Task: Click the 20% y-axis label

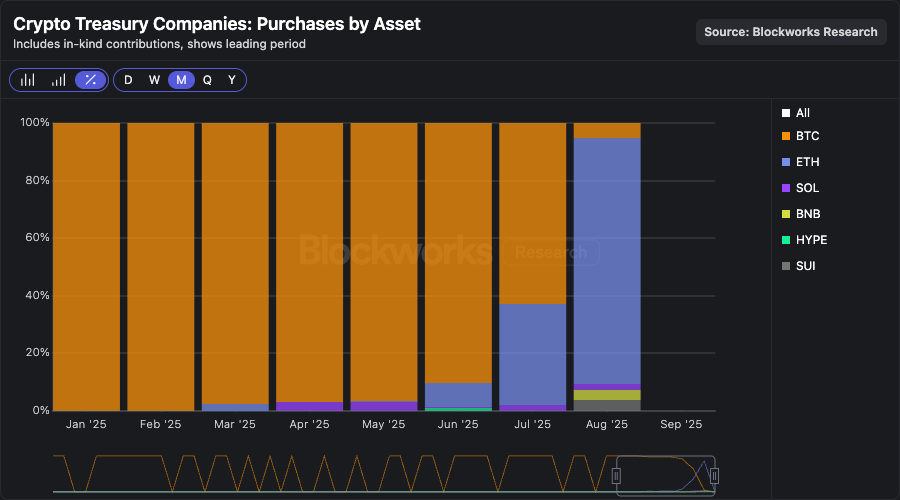Action: [37, 352]
